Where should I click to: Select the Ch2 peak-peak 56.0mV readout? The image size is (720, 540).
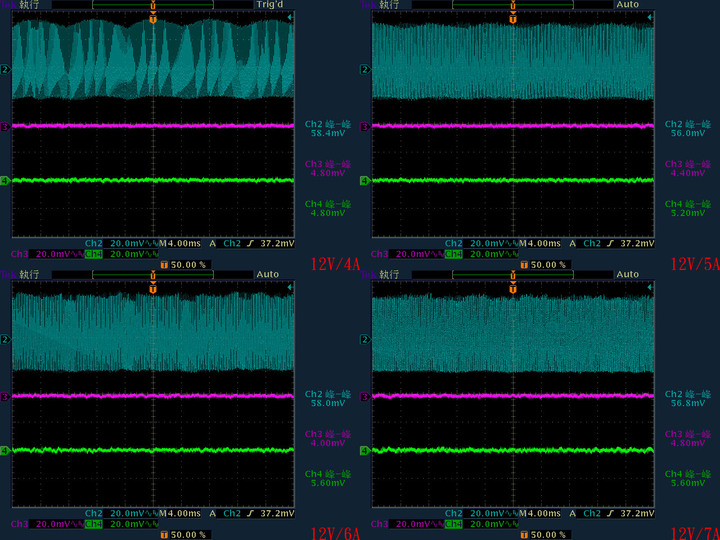[x=688, y=129]
